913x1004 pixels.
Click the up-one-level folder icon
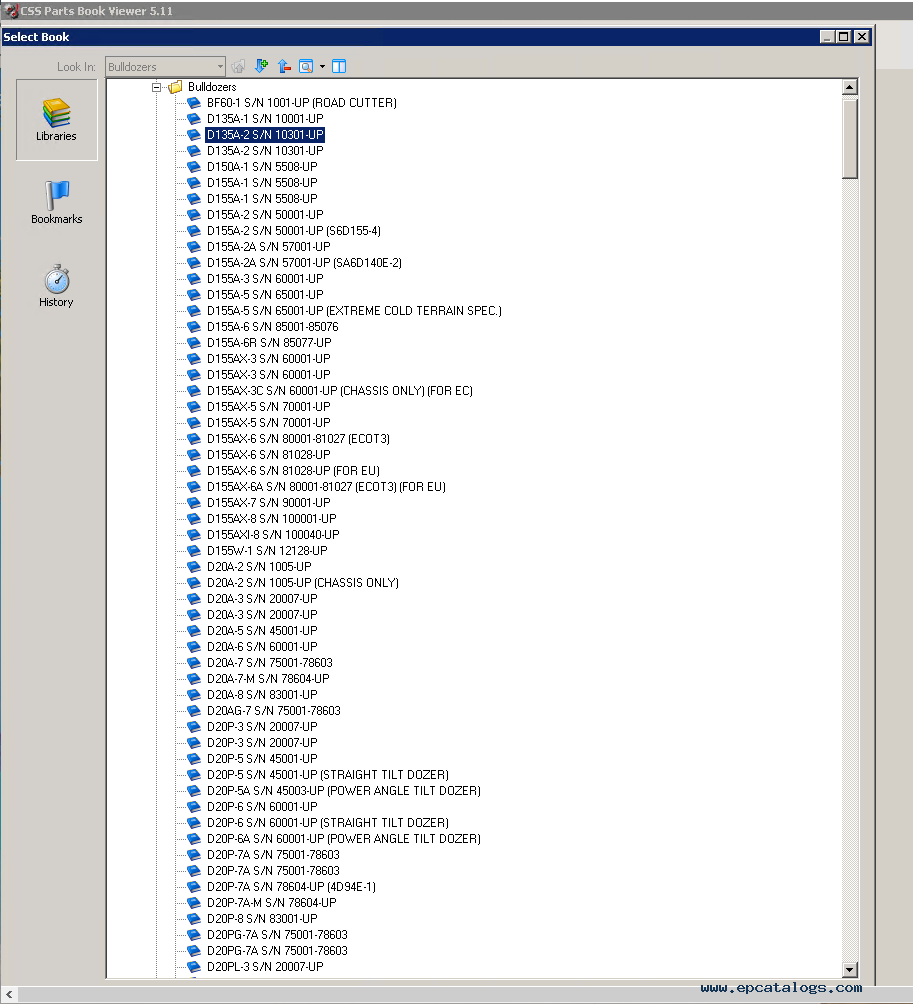tap(238, 66)
